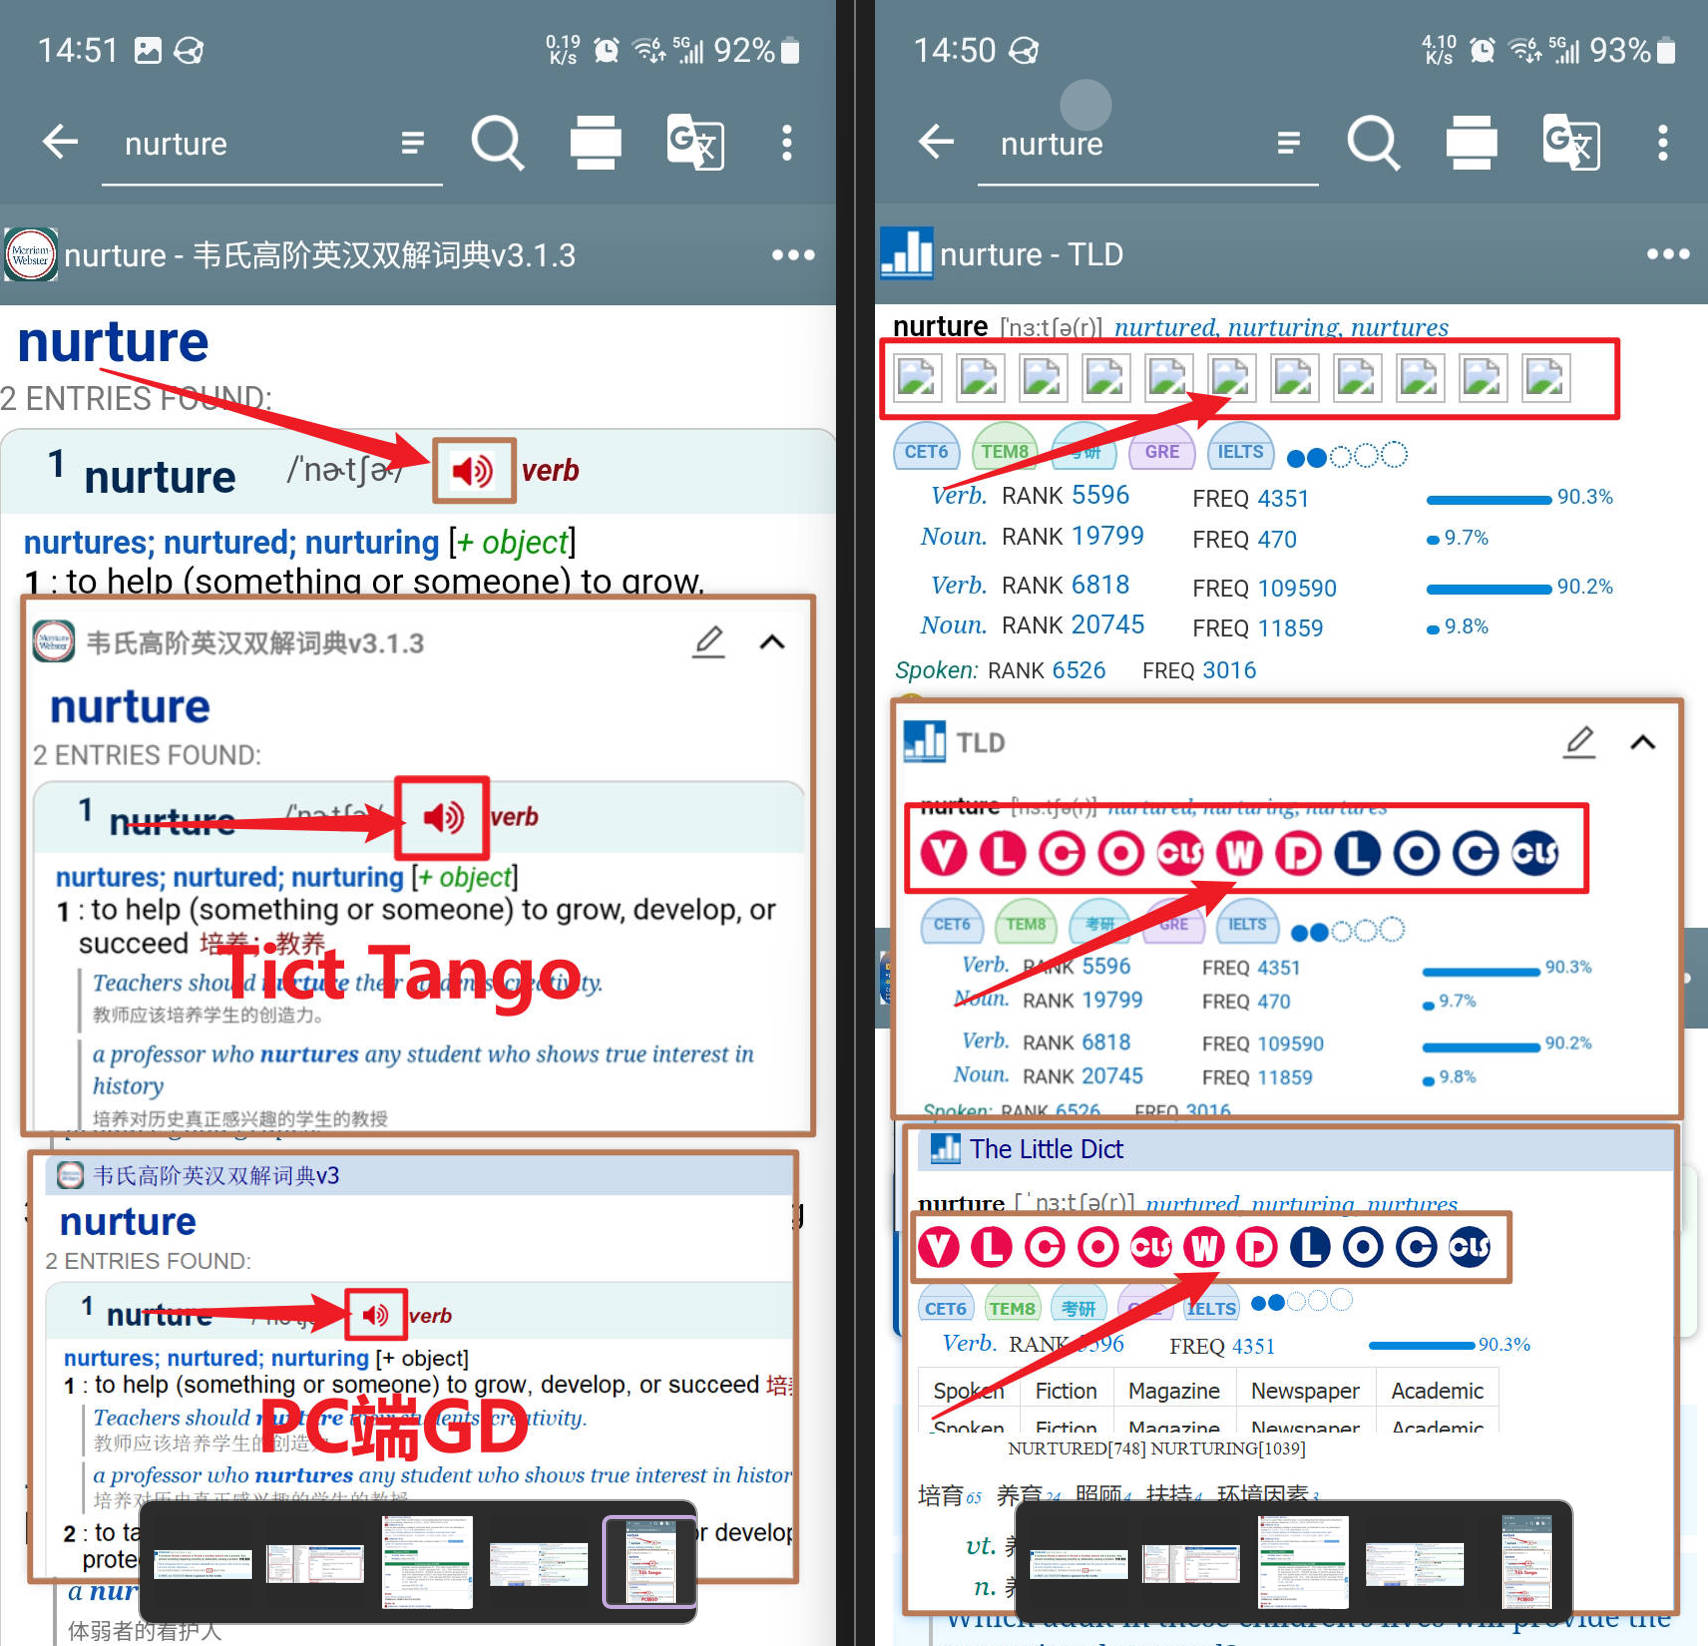Image resolution: width=1708 pixels, height=1646 pixels.
Task: Open vertical three-dot overflow menu on left screen
Action: point(787,143)
